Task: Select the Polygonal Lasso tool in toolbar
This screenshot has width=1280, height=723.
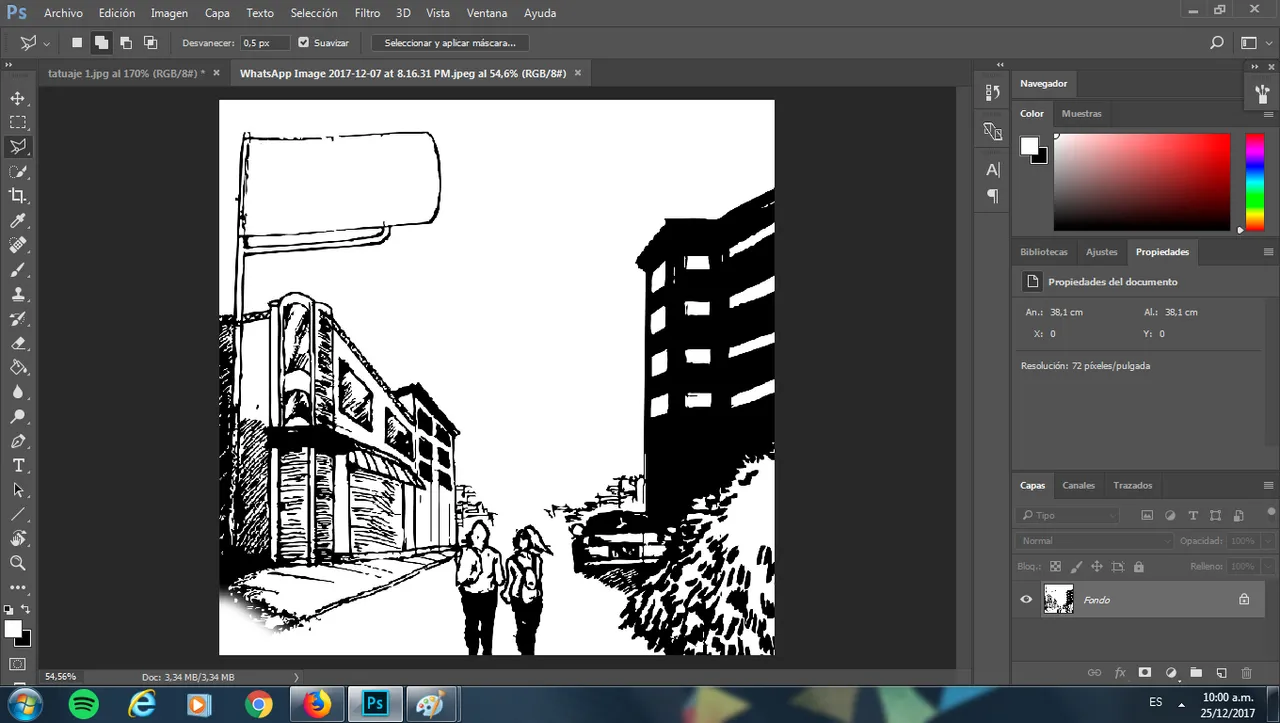Action: pos(18,147)
